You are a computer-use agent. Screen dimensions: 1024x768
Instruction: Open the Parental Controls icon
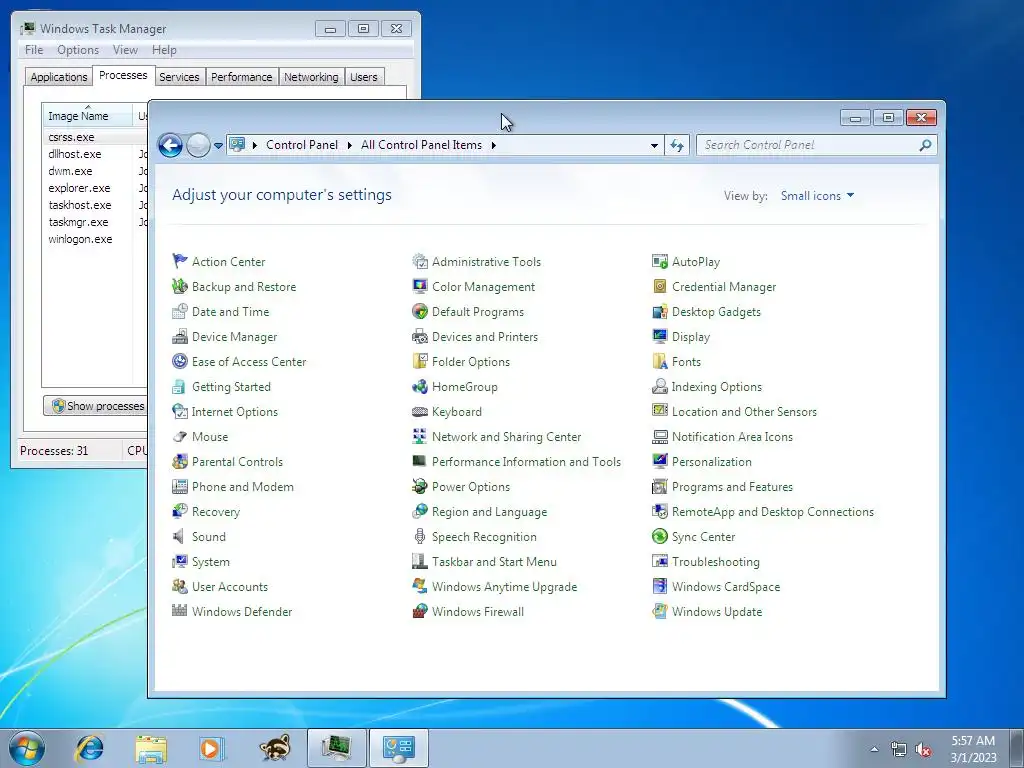point(180,461)
